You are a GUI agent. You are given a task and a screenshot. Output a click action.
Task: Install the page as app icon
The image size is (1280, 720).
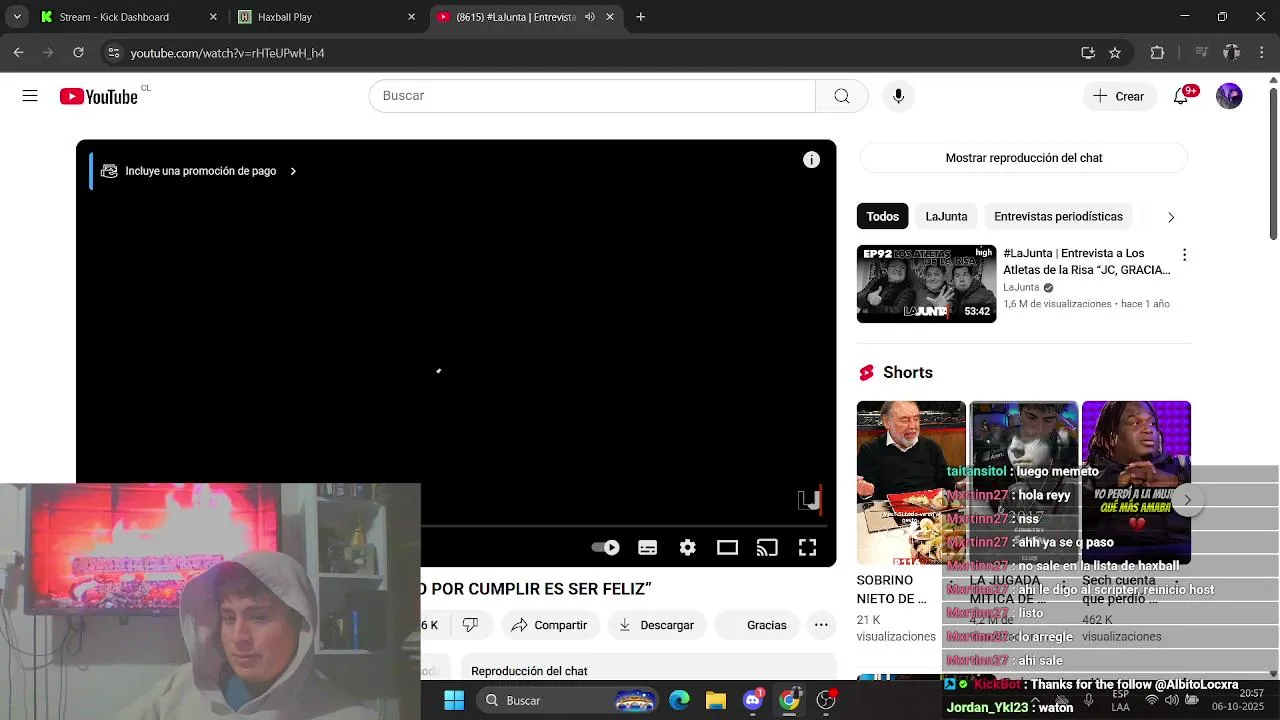pyautogui.click(x=1088, y=53)
